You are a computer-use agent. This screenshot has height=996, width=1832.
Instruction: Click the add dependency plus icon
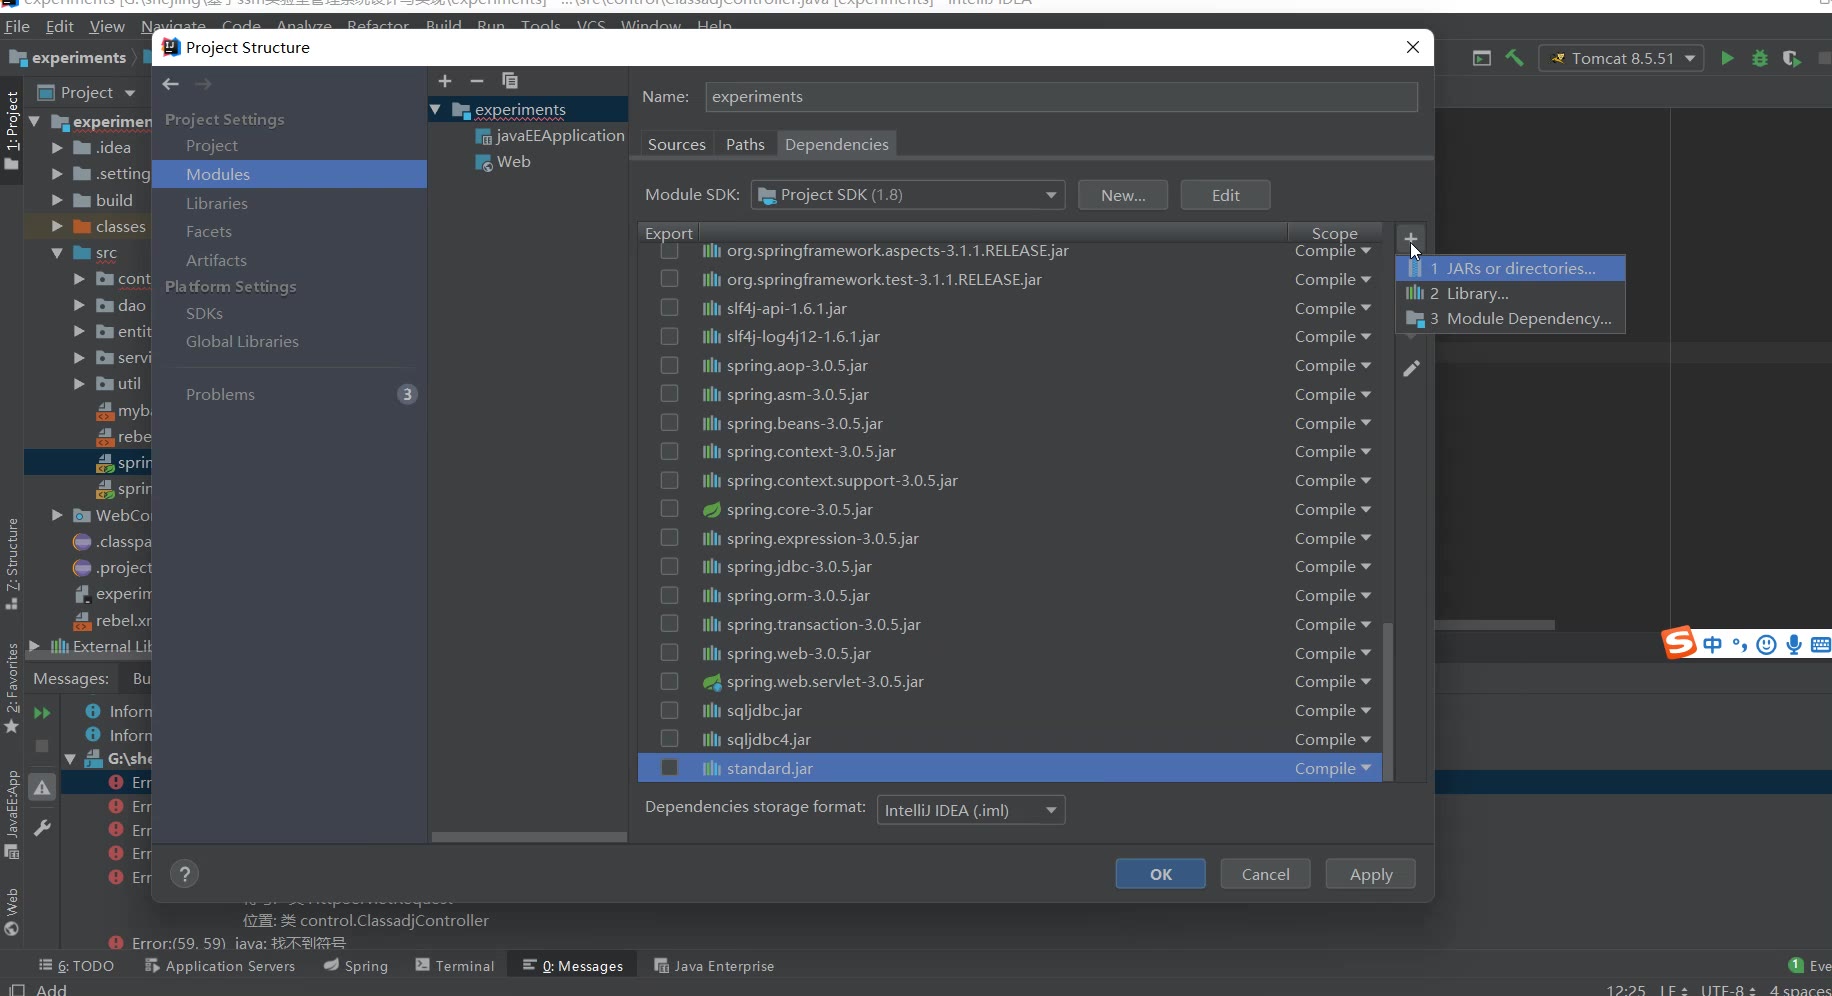point(1411,238)
